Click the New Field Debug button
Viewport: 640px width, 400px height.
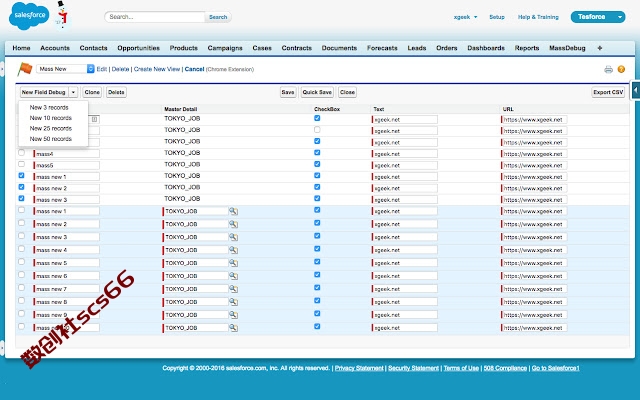(44, 92)
